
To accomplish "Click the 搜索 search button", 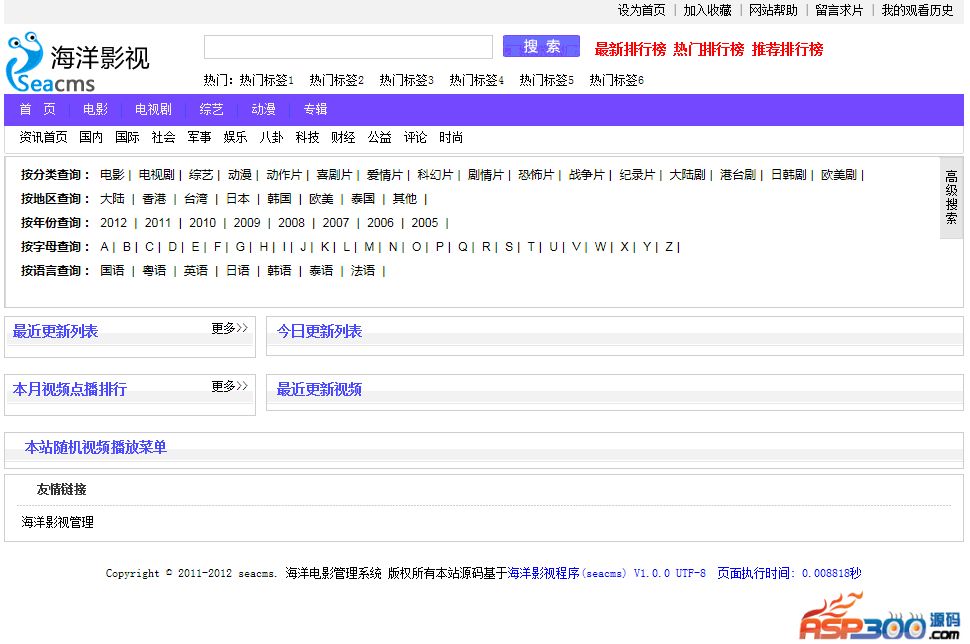I will point(541,46).
